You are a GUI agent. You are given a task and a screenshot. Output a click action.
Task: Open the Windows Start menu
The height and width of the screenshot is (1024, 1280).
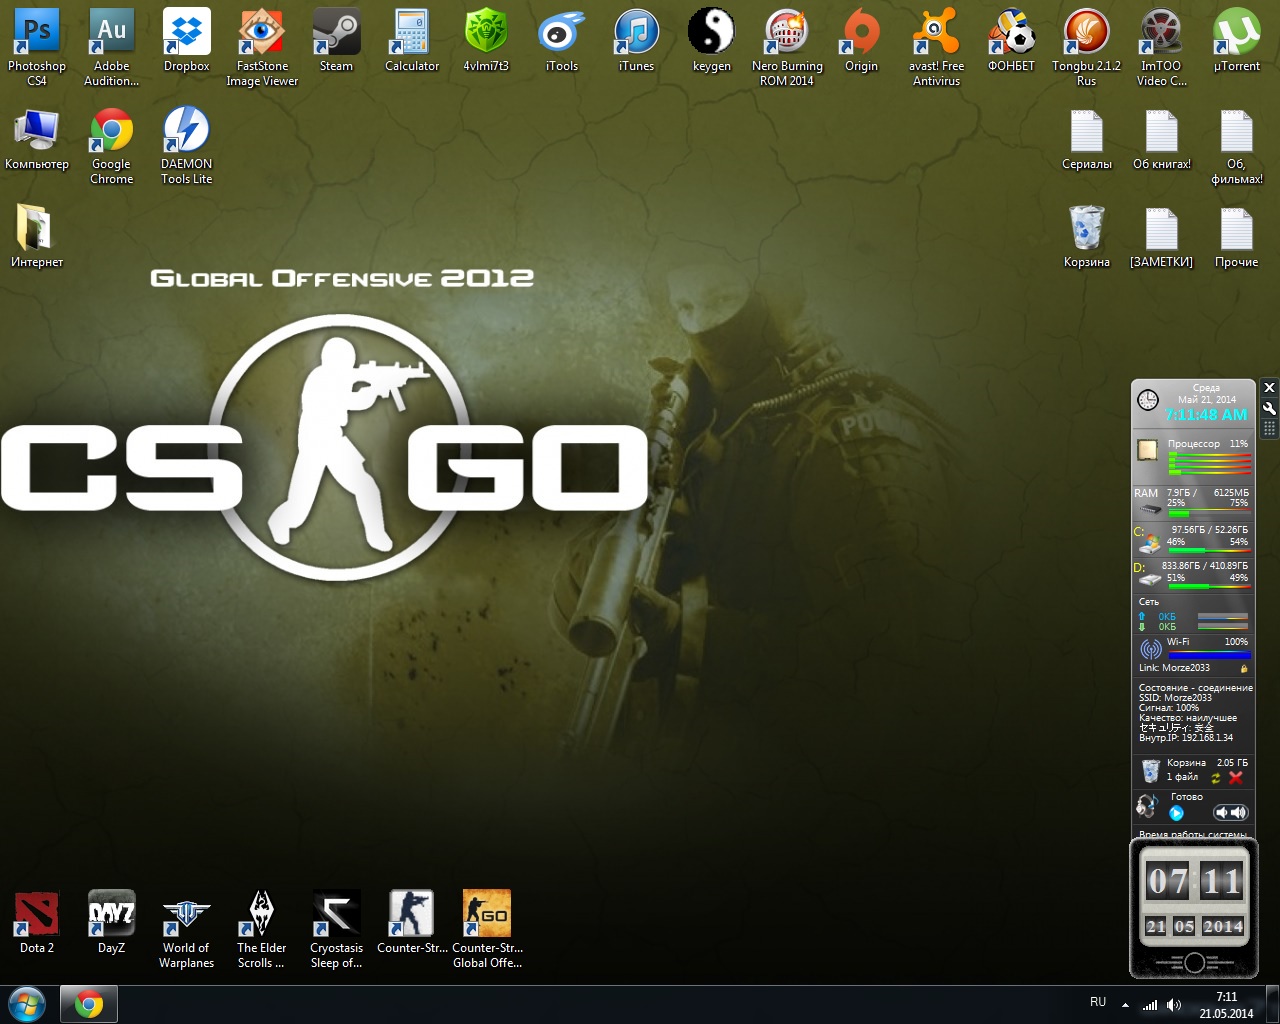[x=27, y=1004]
